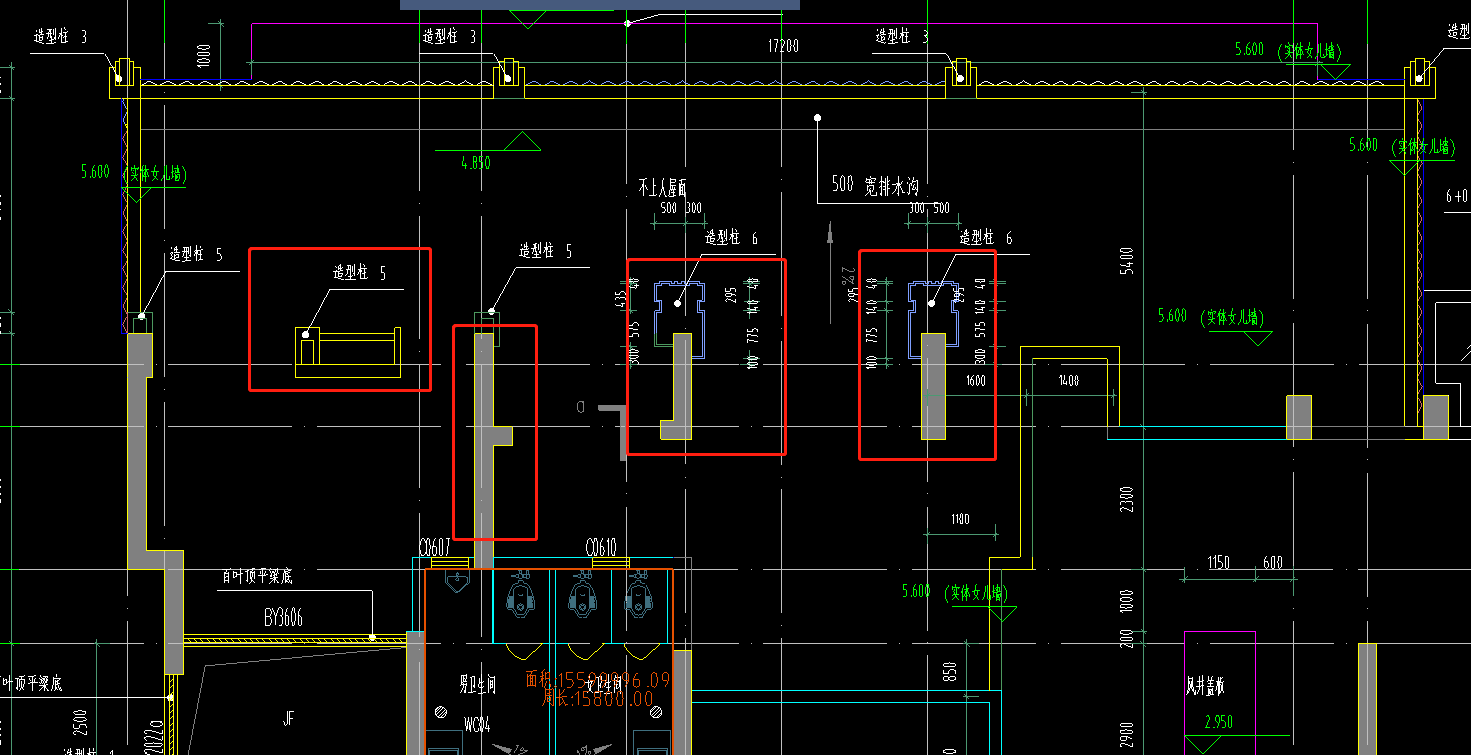This screenshot has width=1471, height=755.
Task: Click the wash basin symbol below C0607
Action: tap(458, 582)
